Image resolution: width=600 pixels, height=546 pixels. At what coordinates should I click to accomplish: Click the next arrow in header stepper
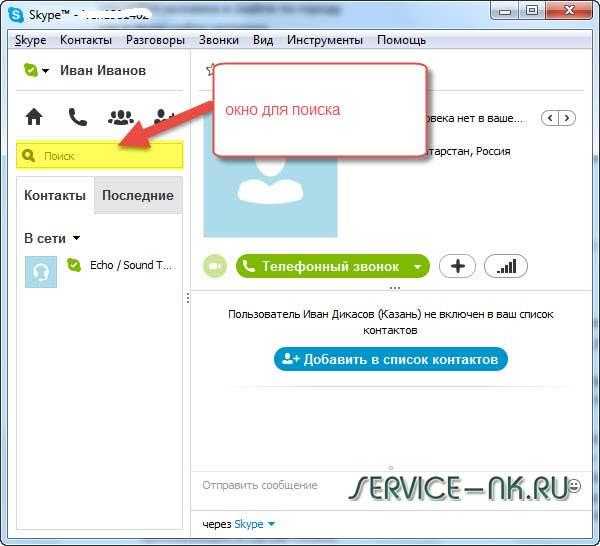tap(567, 118)
